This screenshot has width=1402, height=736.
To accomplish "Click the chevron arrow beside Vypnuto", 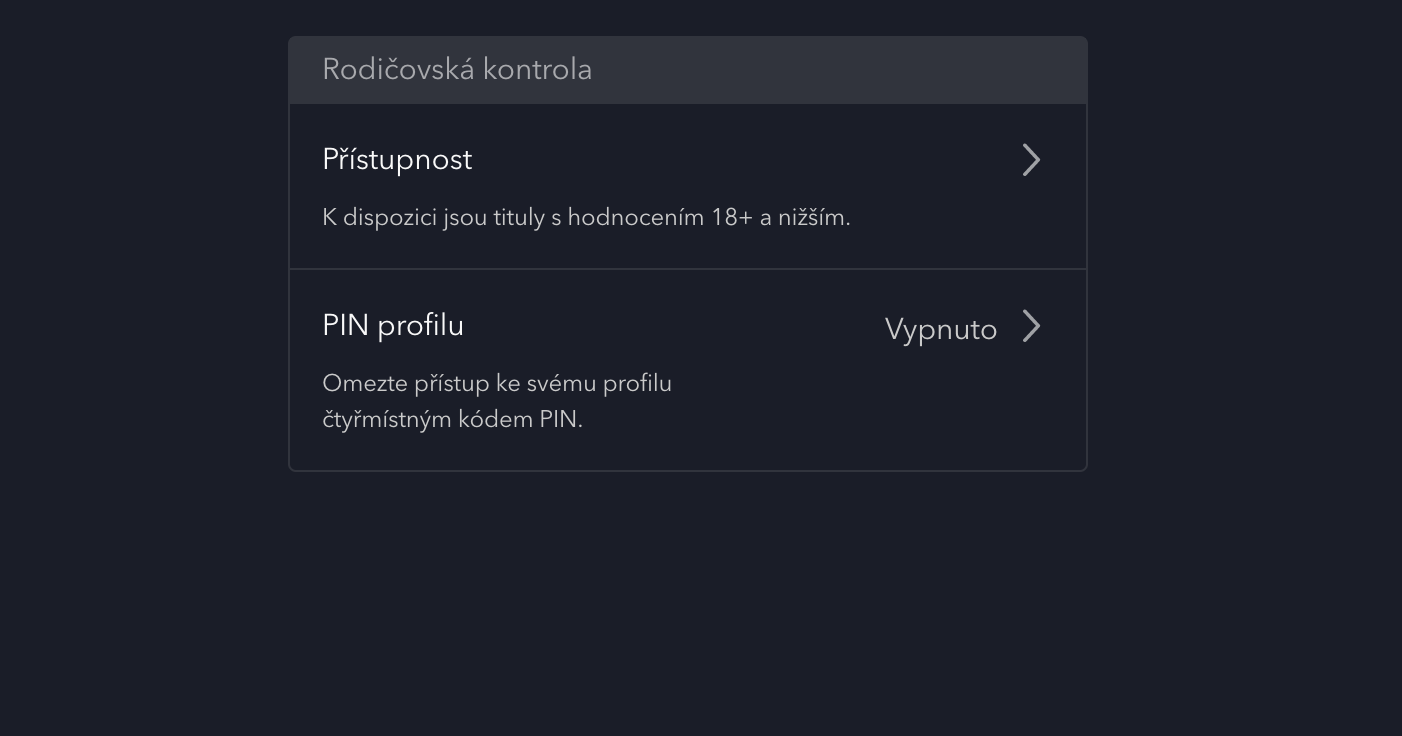I will 1031,327.
